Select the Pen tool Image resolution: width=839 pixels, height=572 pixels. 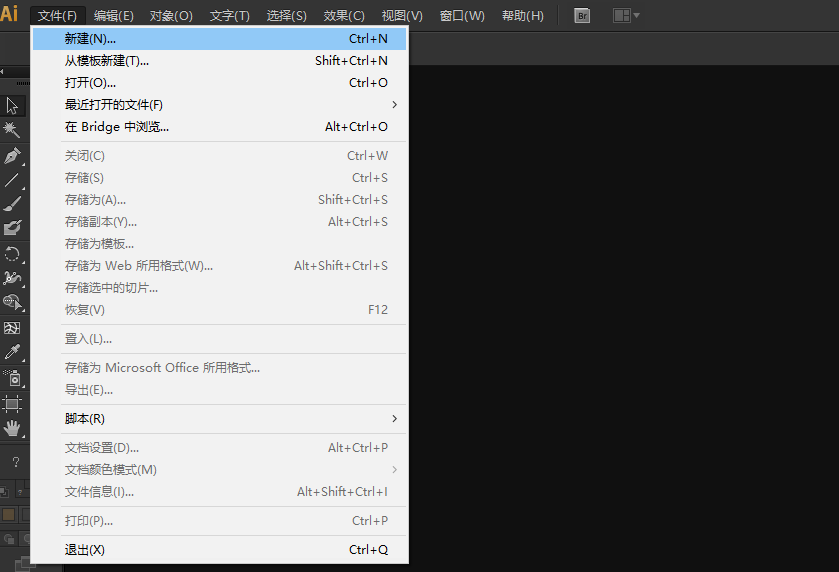(12, 156)
